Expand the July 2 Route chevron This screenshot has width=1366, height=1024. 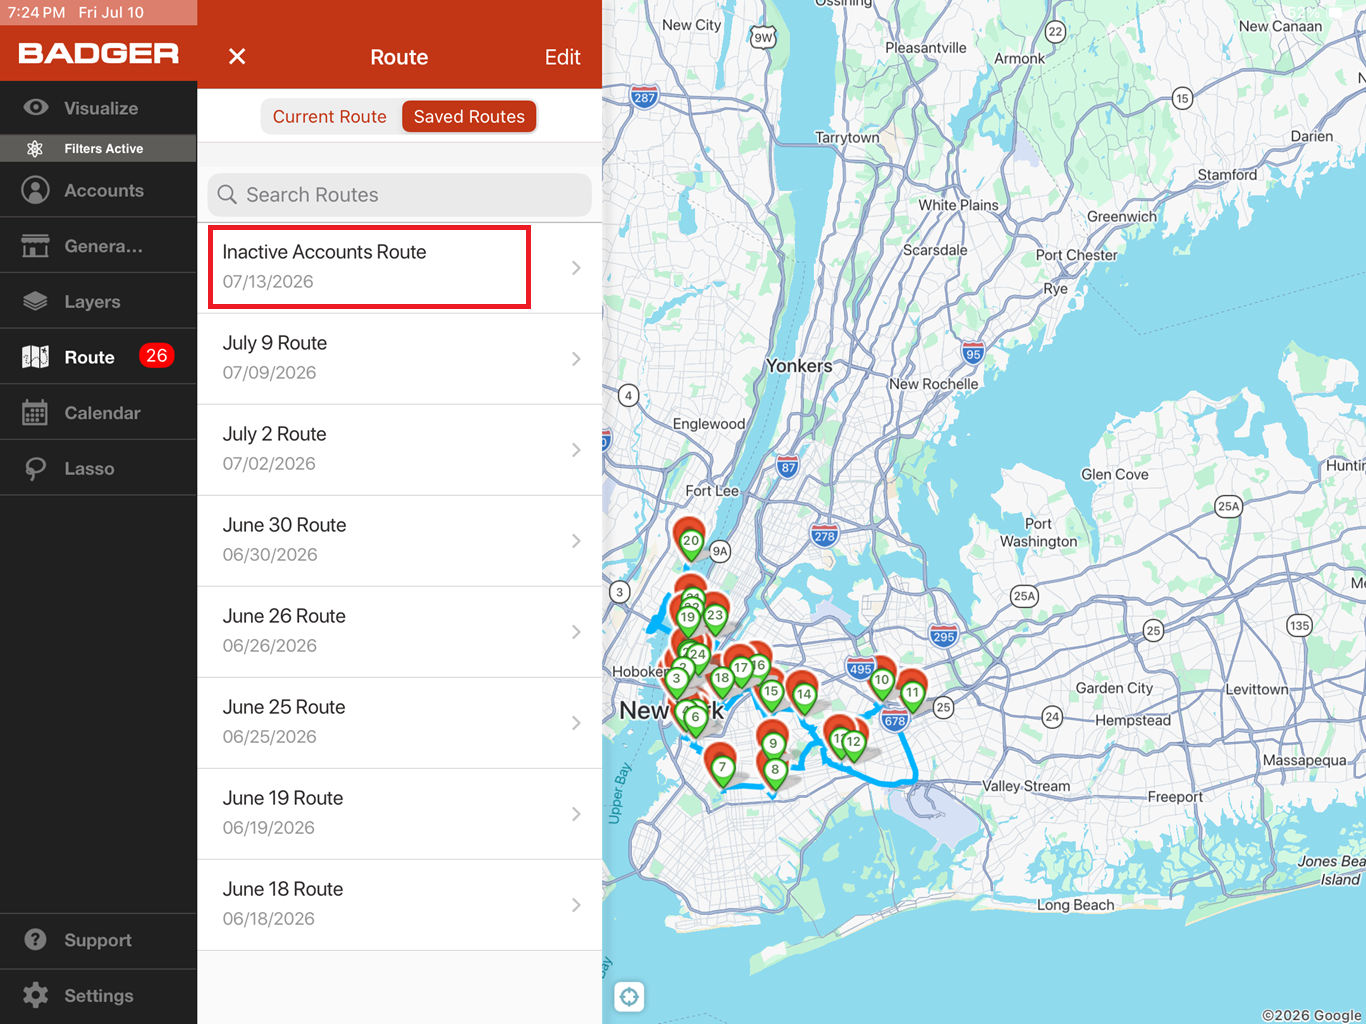point(576,450)
